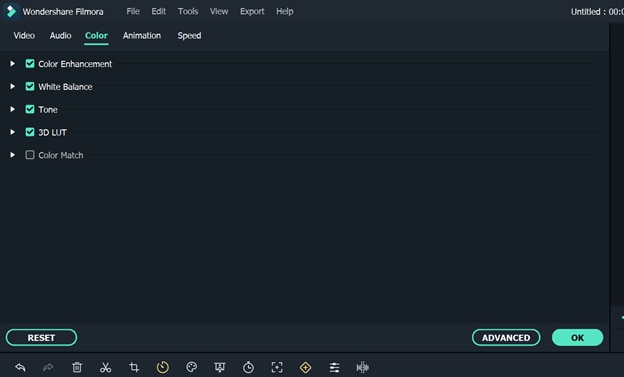624x377 pixels.
Task: Disable the Tone checkbox
Action: (30, 109)
